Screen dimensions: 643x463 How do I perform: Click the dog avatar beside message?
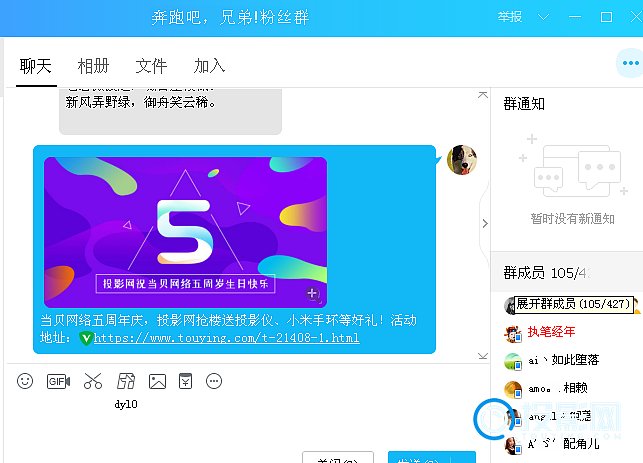coord(462,160)
